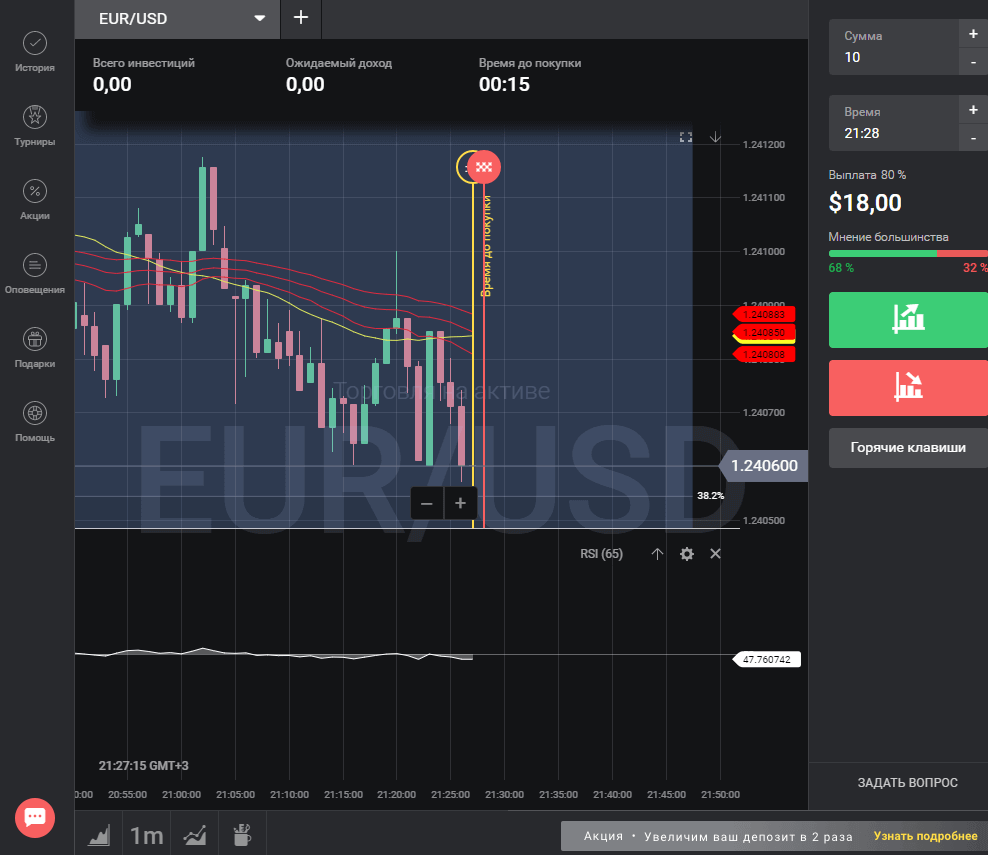Image resolution: width=988 pixels, height=855 pixels.
Task: Toggle chart fullscreen mode
Action: (686, 137)
